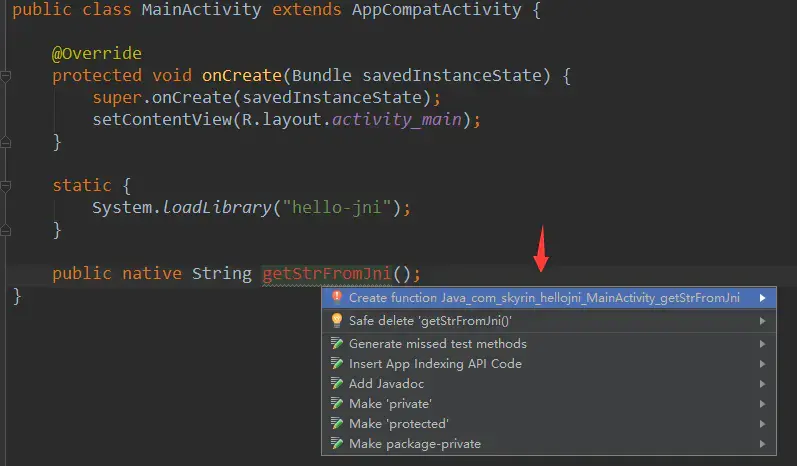Screen dimensions: 797x466
Task: Click pencil icon beside Make 'private'
Action: [336, 403]
